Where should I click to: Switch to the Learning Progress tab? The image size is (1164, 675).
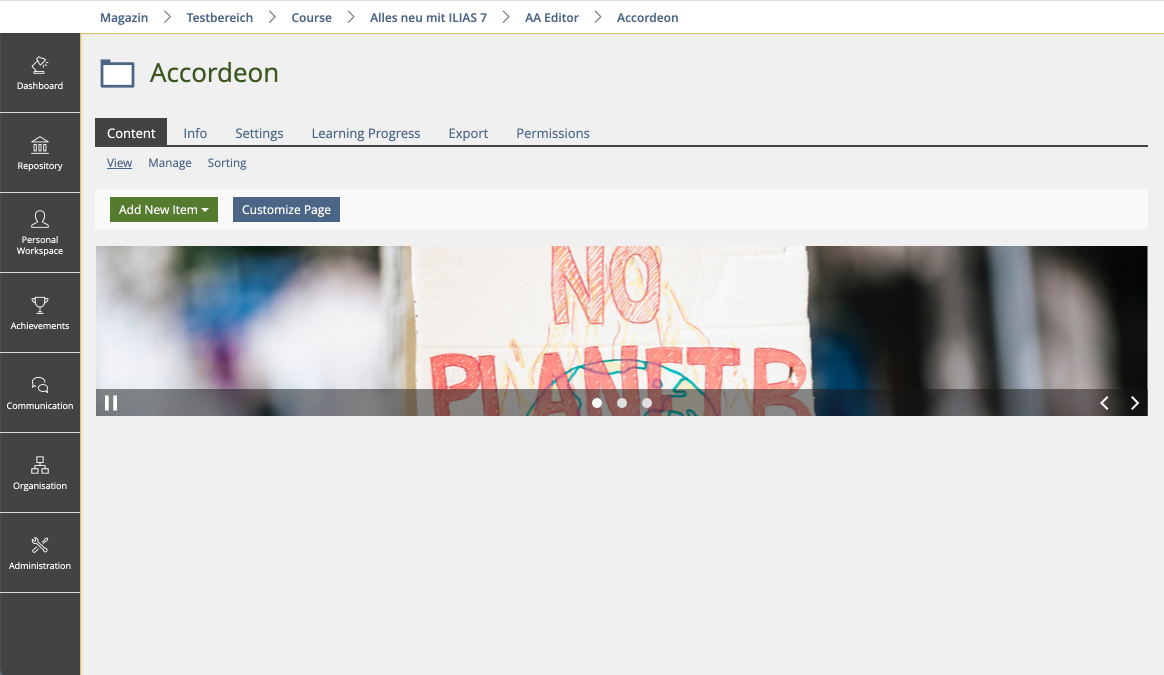pyautogui.click(x=366, y=133)
